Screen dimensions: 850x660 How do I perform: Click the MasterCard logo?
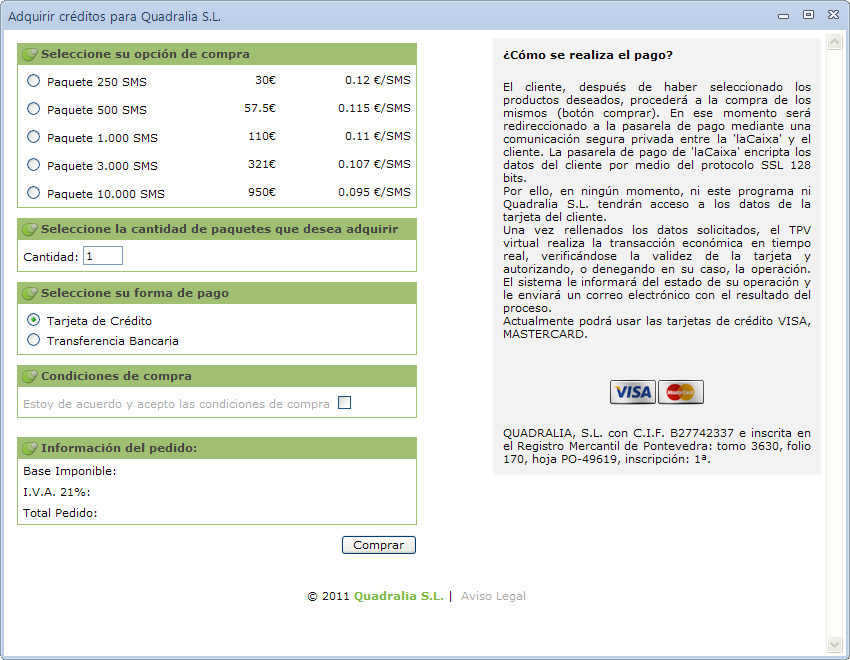[681, 392]
